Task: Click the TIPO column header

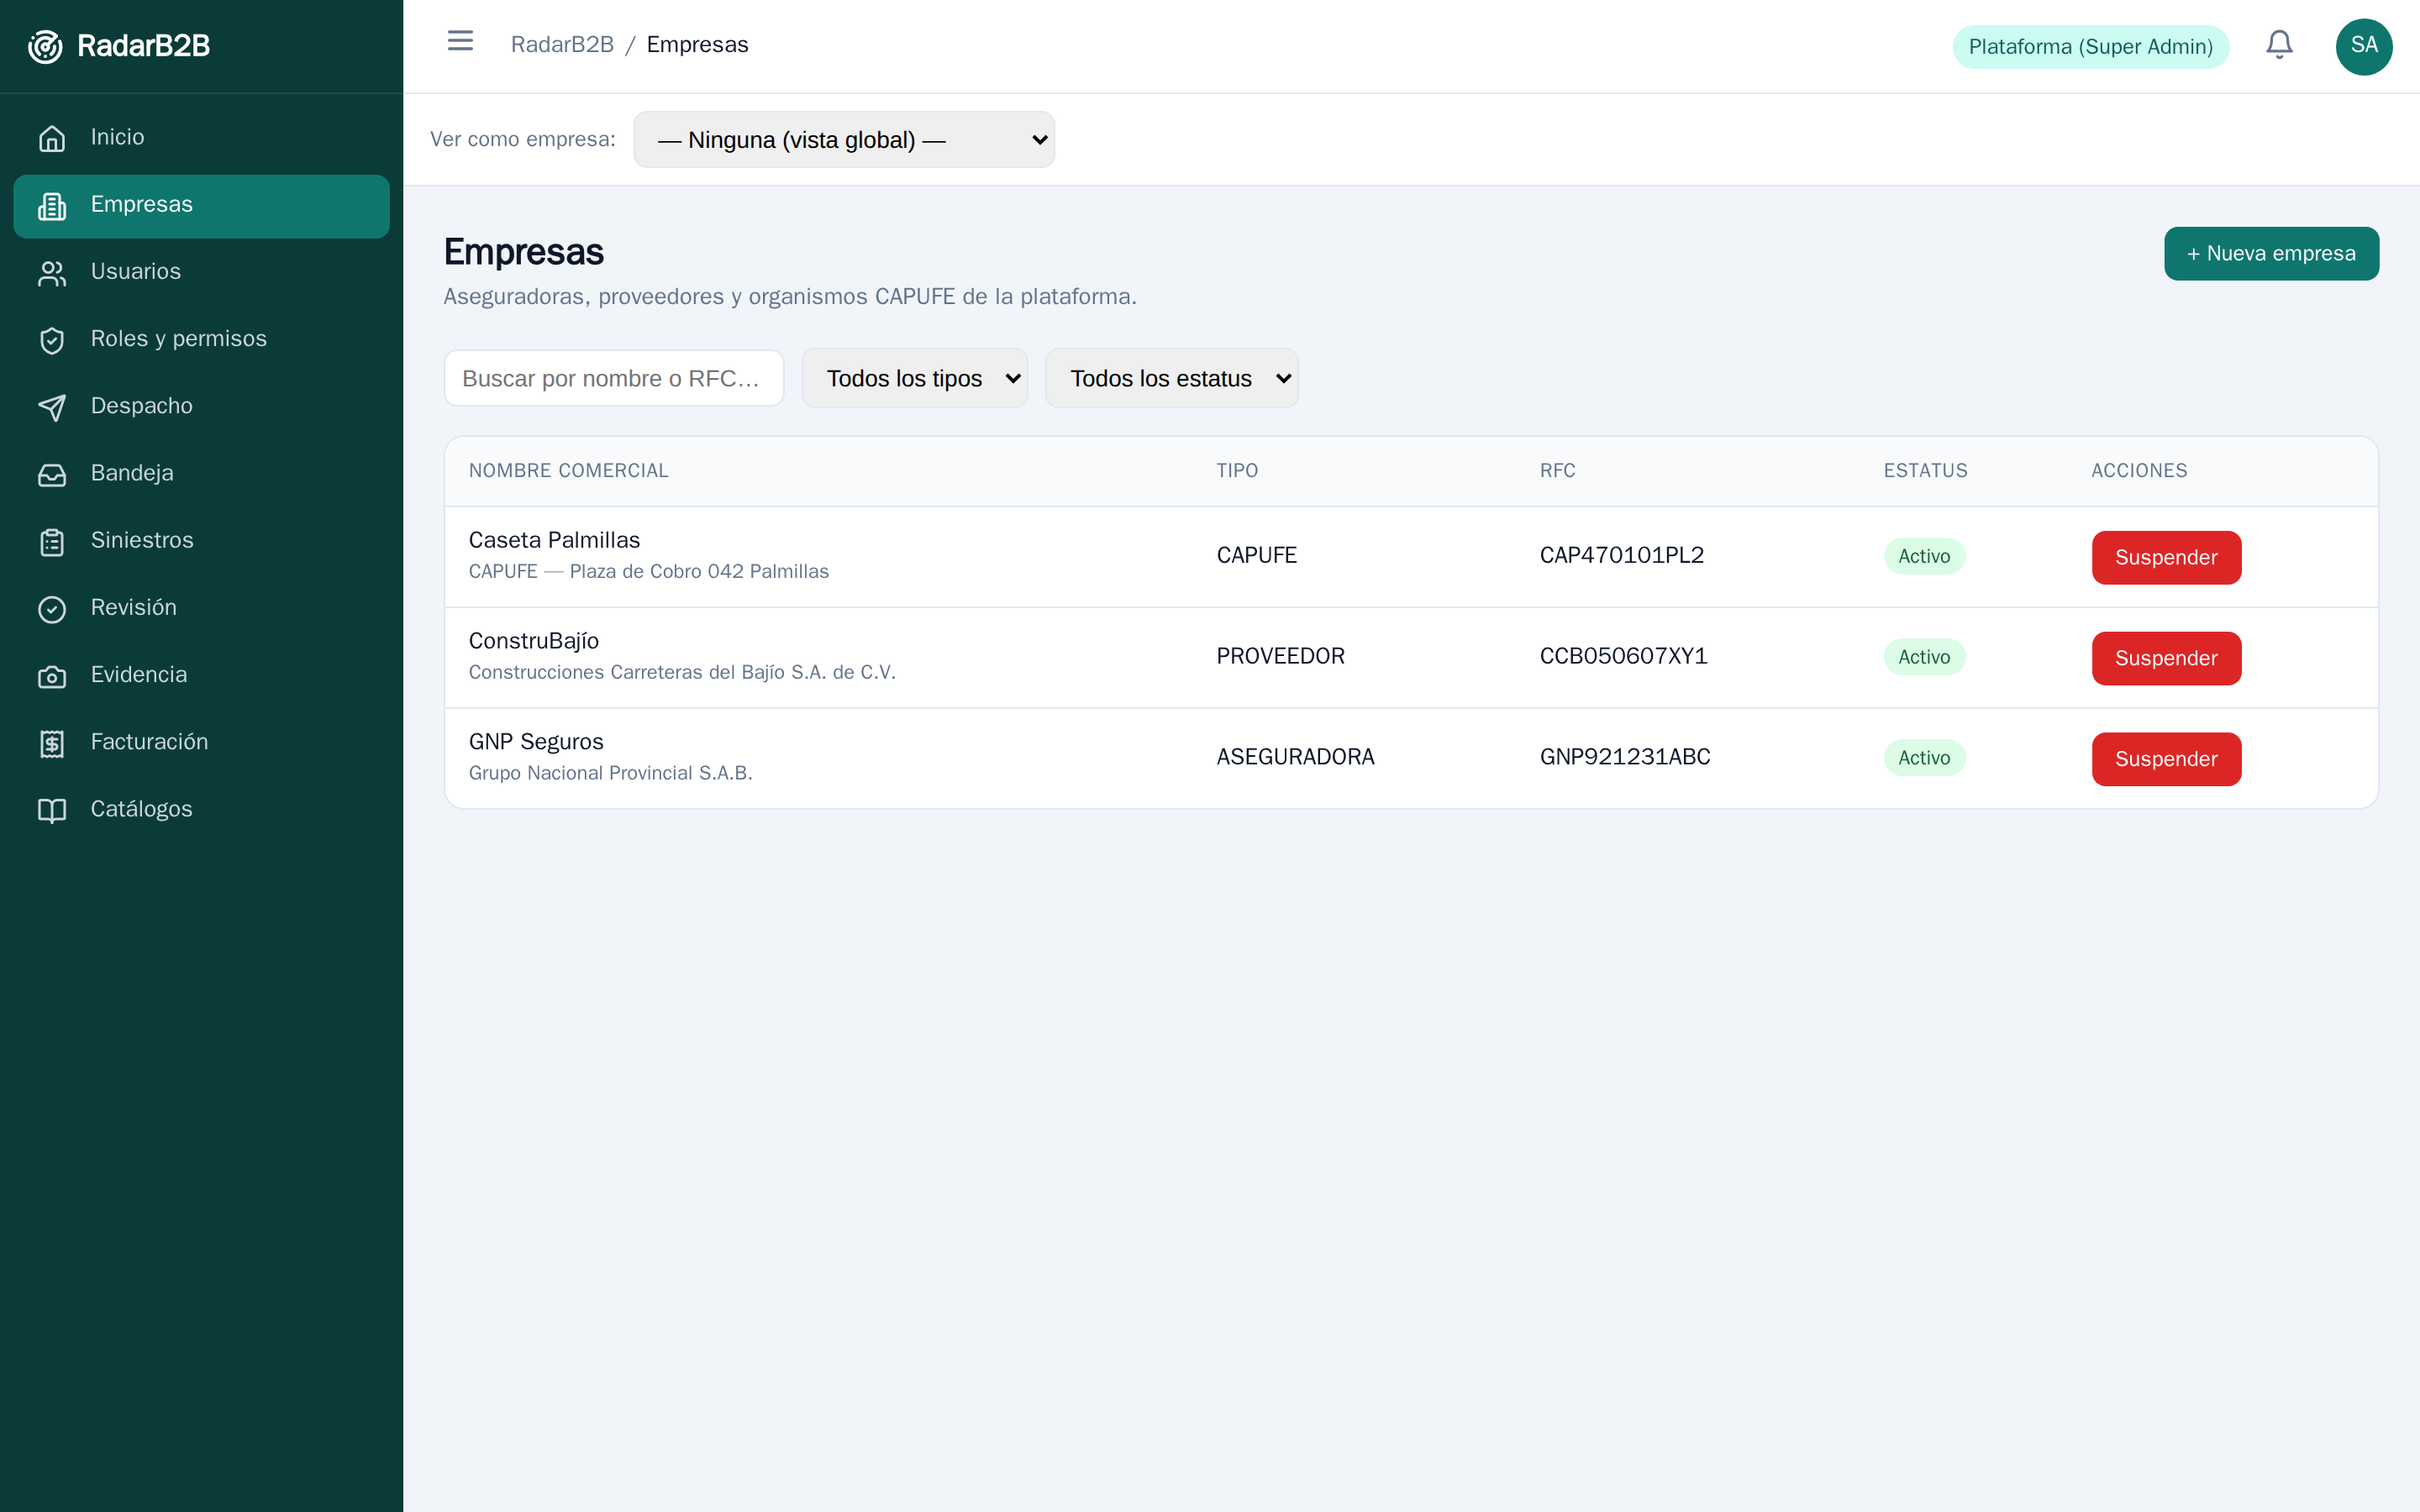Action: (x=1237, y=471)
